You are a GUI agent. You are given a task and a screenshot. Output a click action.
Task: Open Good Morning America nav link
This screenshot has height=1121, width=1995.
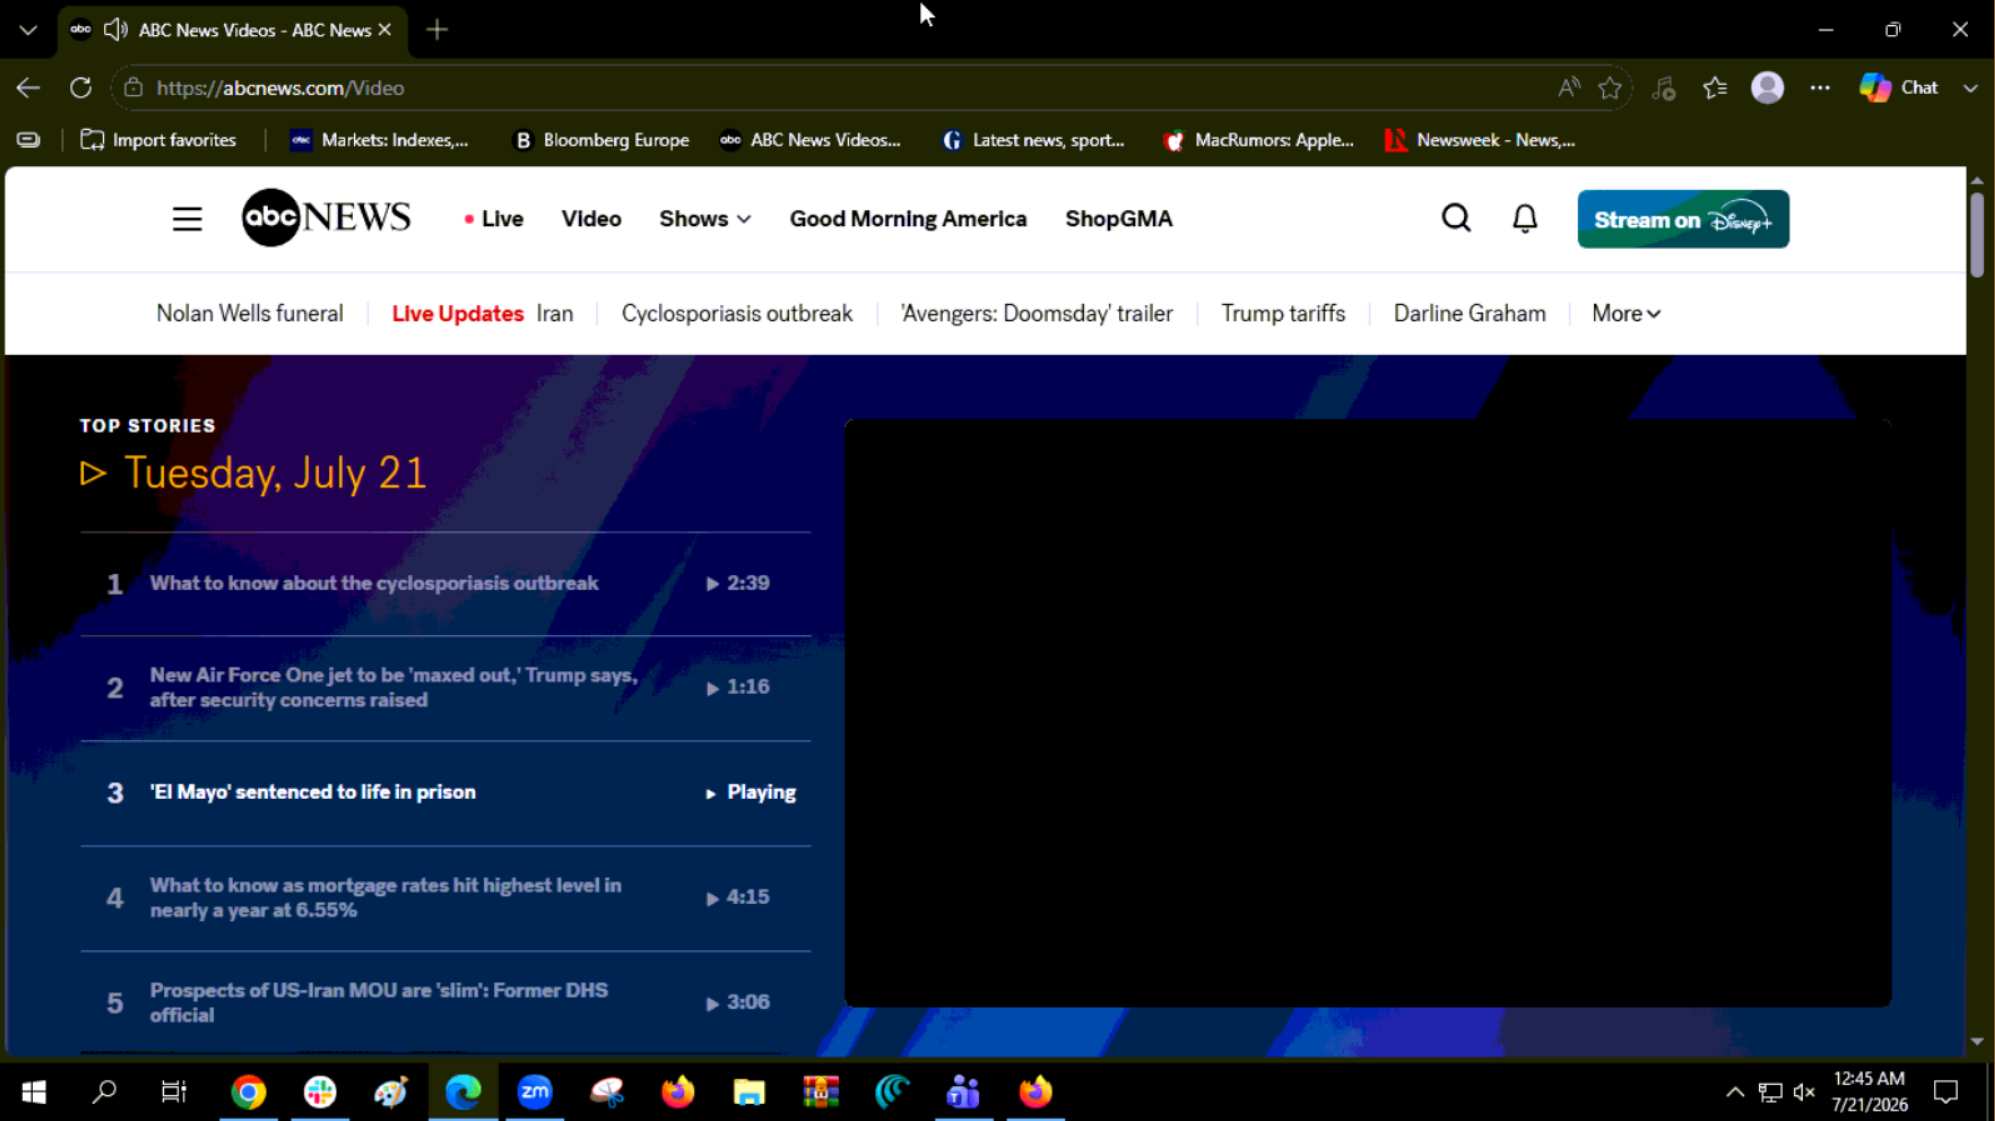pos(908,219)
